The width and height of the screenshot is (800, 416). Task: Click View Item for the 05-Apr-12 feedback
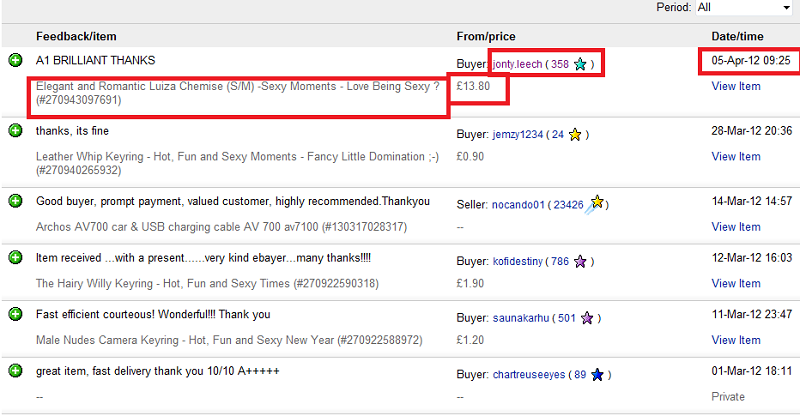[x=735, y=87]
